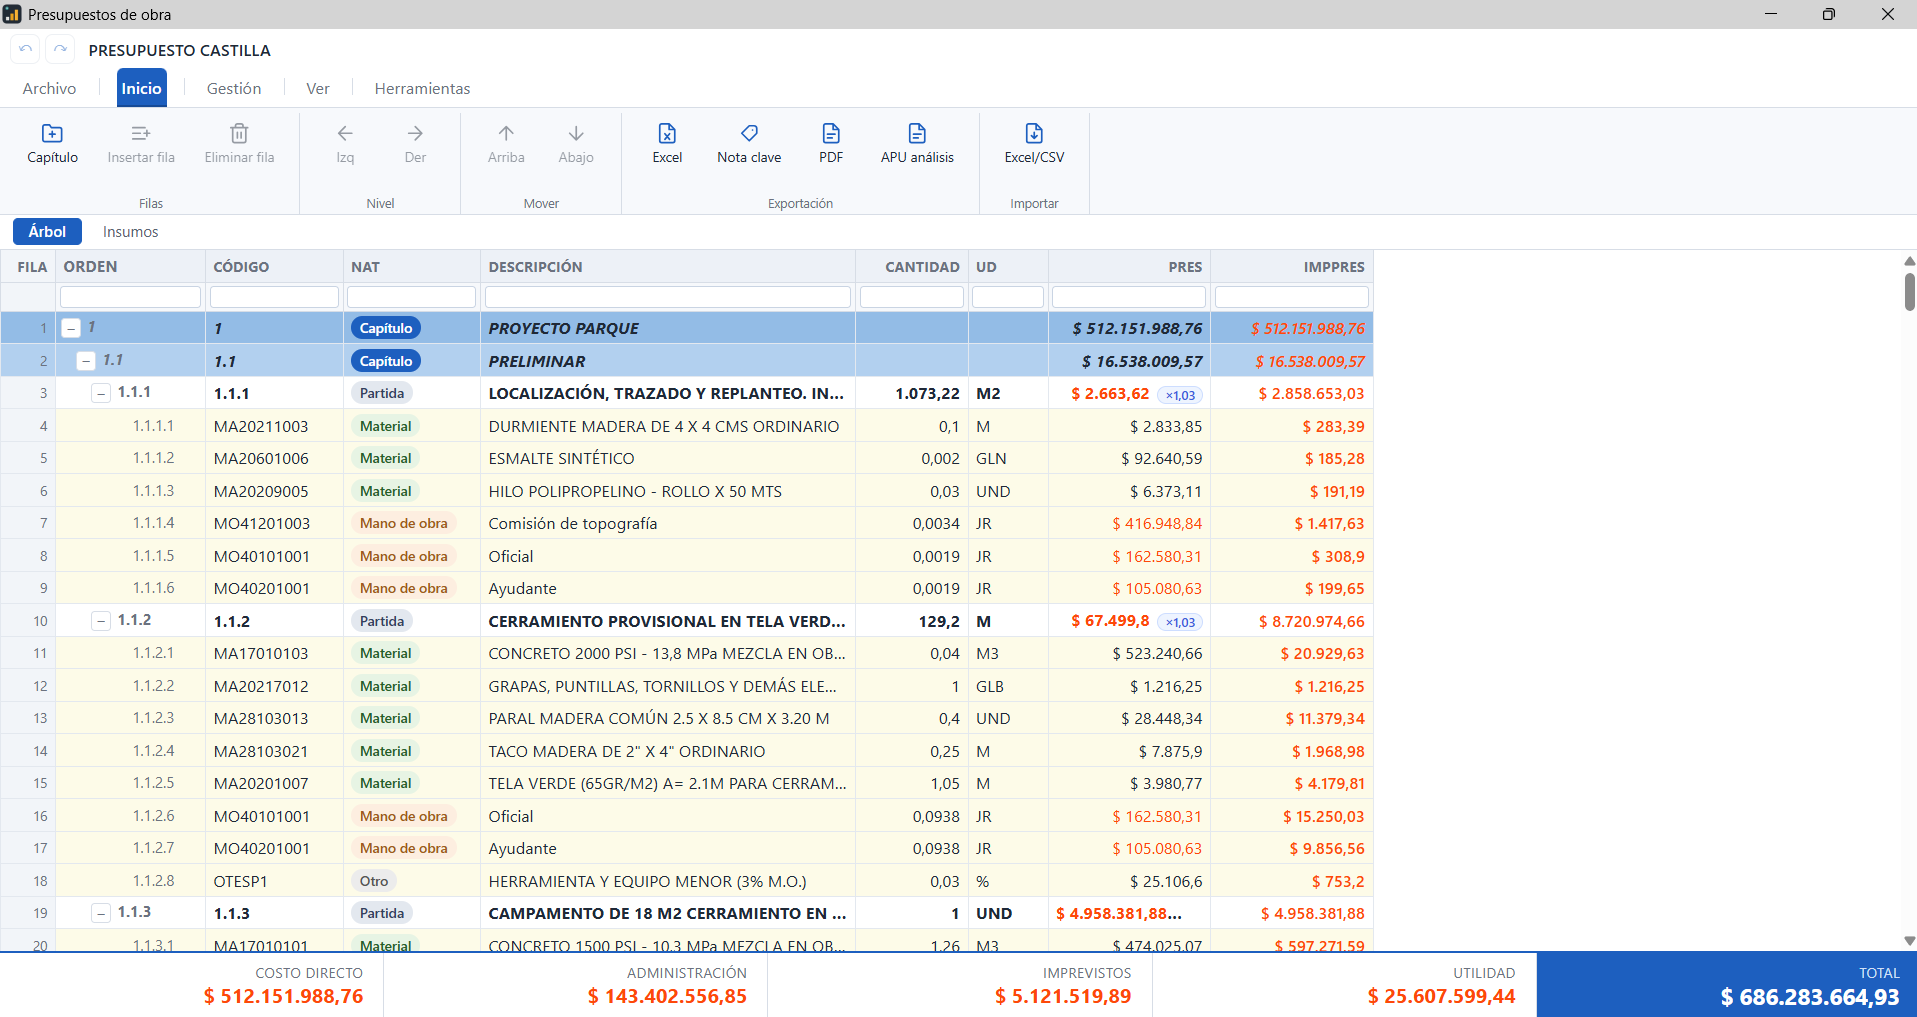Screen dimensions: 1917x1017
Task: Click the UTILIDAD summary value
Action: click(1441, 996)
